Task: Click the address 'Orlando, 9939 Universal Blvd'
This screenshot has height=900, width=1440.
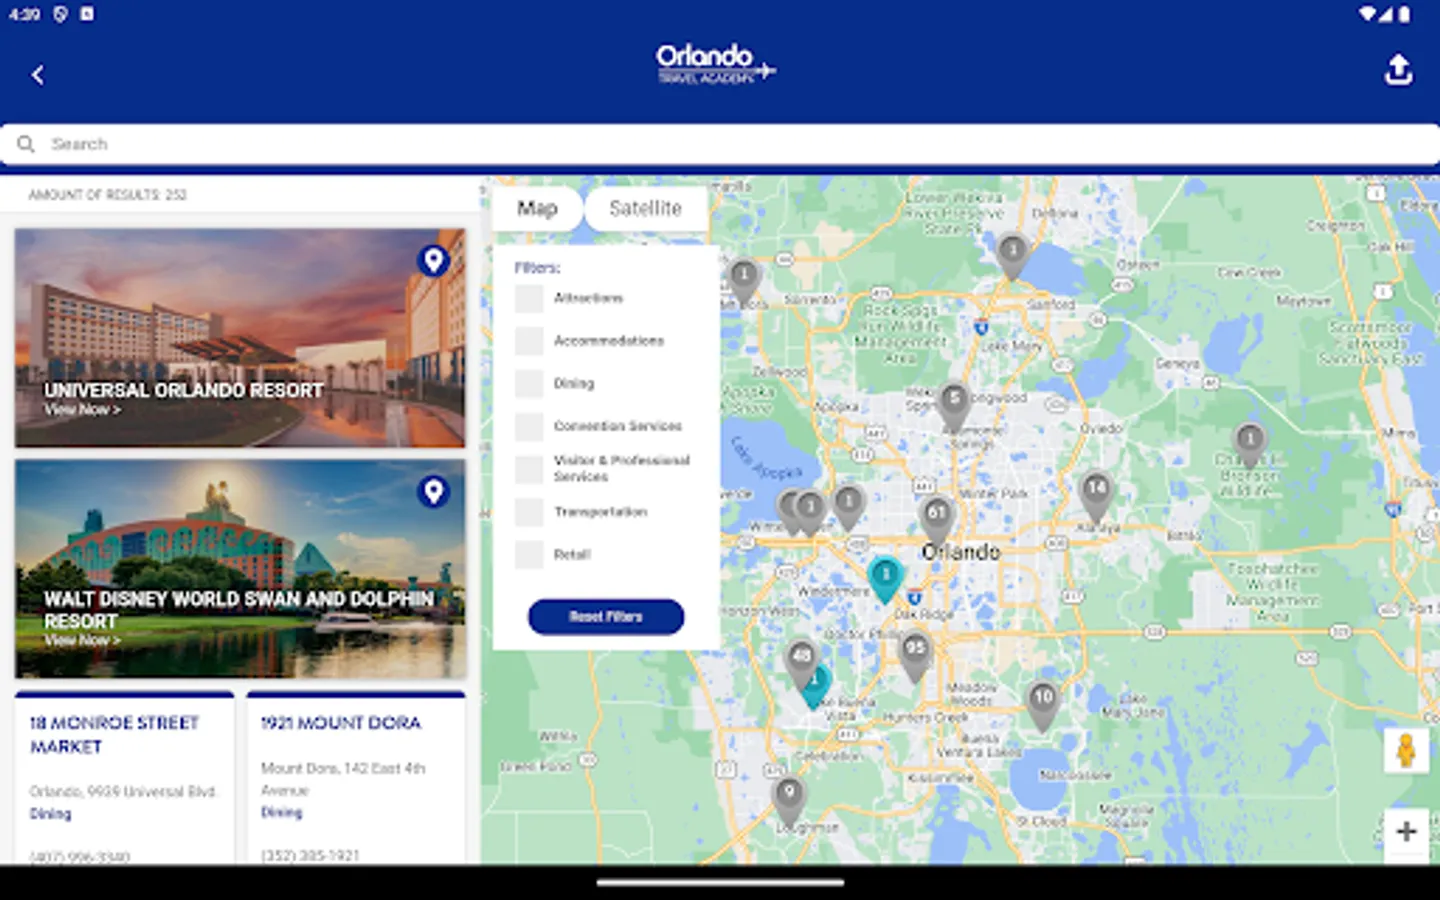Action: (x=123, y=791)
